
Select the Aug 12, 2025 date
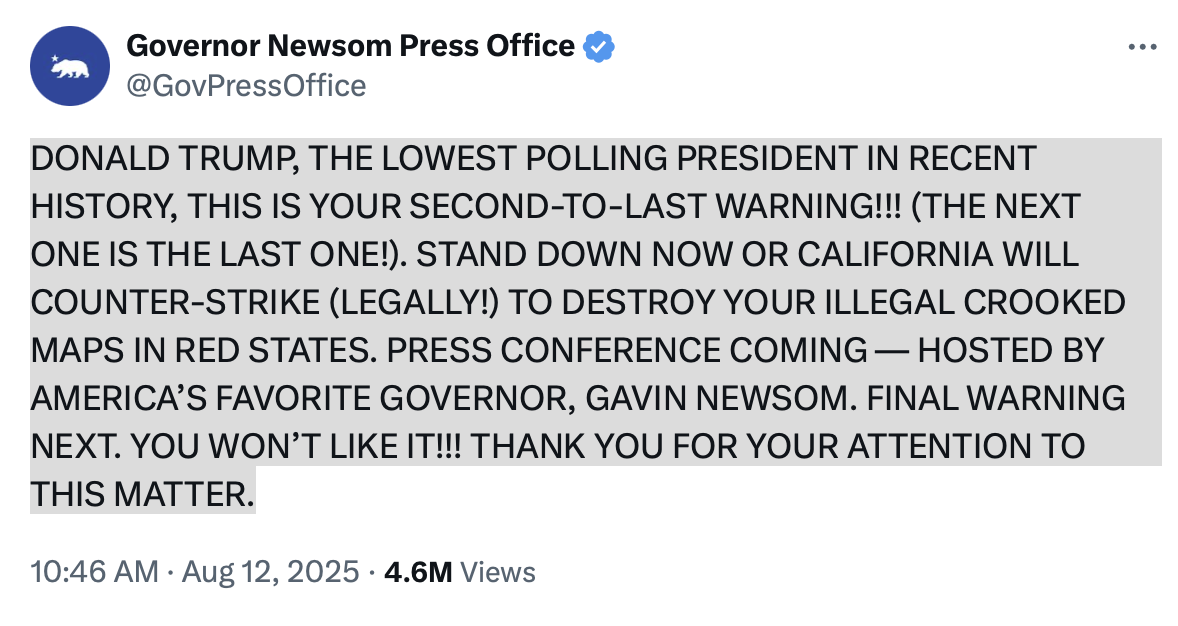coord(270,572)
